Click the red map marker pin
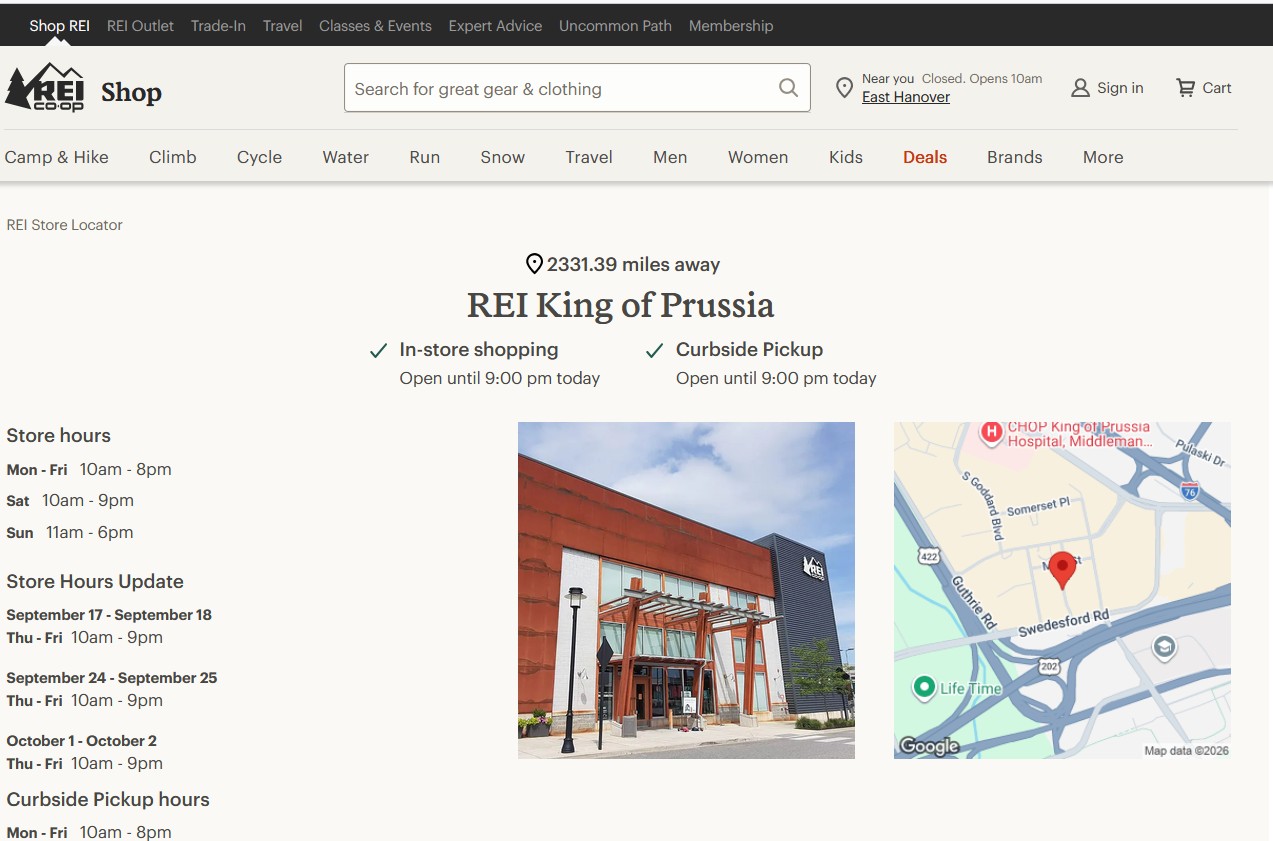Viewport: 1273px width, 841px height. (1062, 569)
